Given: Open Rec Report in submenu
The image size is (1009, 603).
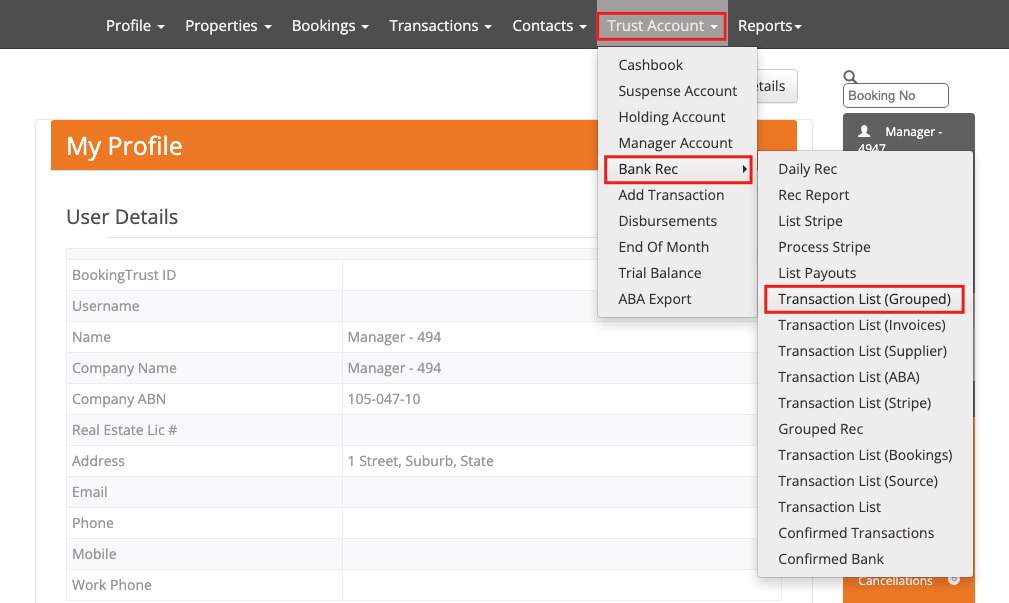Looking at the screenshot, I should click(813, 195).
